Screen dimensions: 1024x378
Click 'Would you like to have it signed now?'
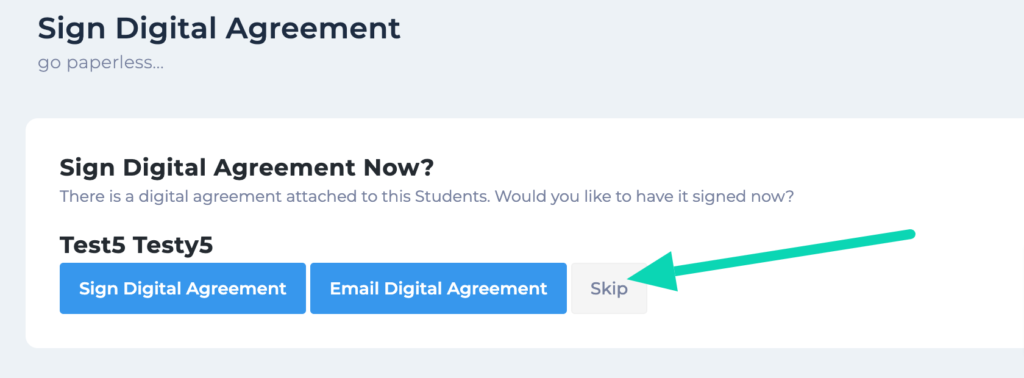click(644, 197)
